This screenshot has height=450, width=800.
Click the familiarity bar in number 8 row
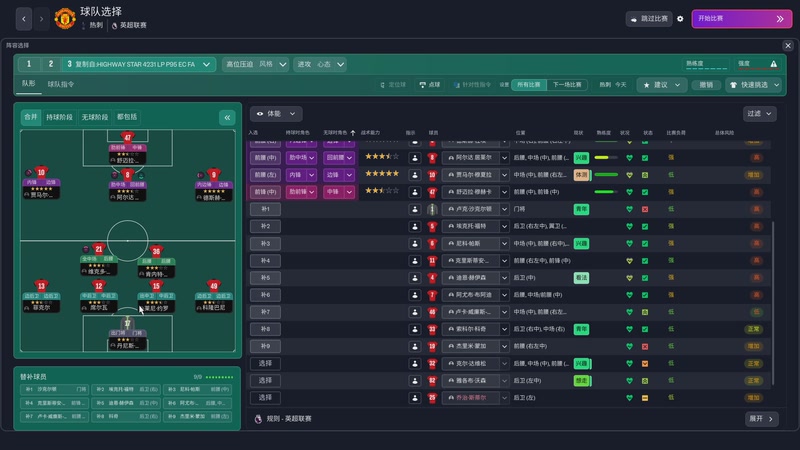[x=606, y=158]
